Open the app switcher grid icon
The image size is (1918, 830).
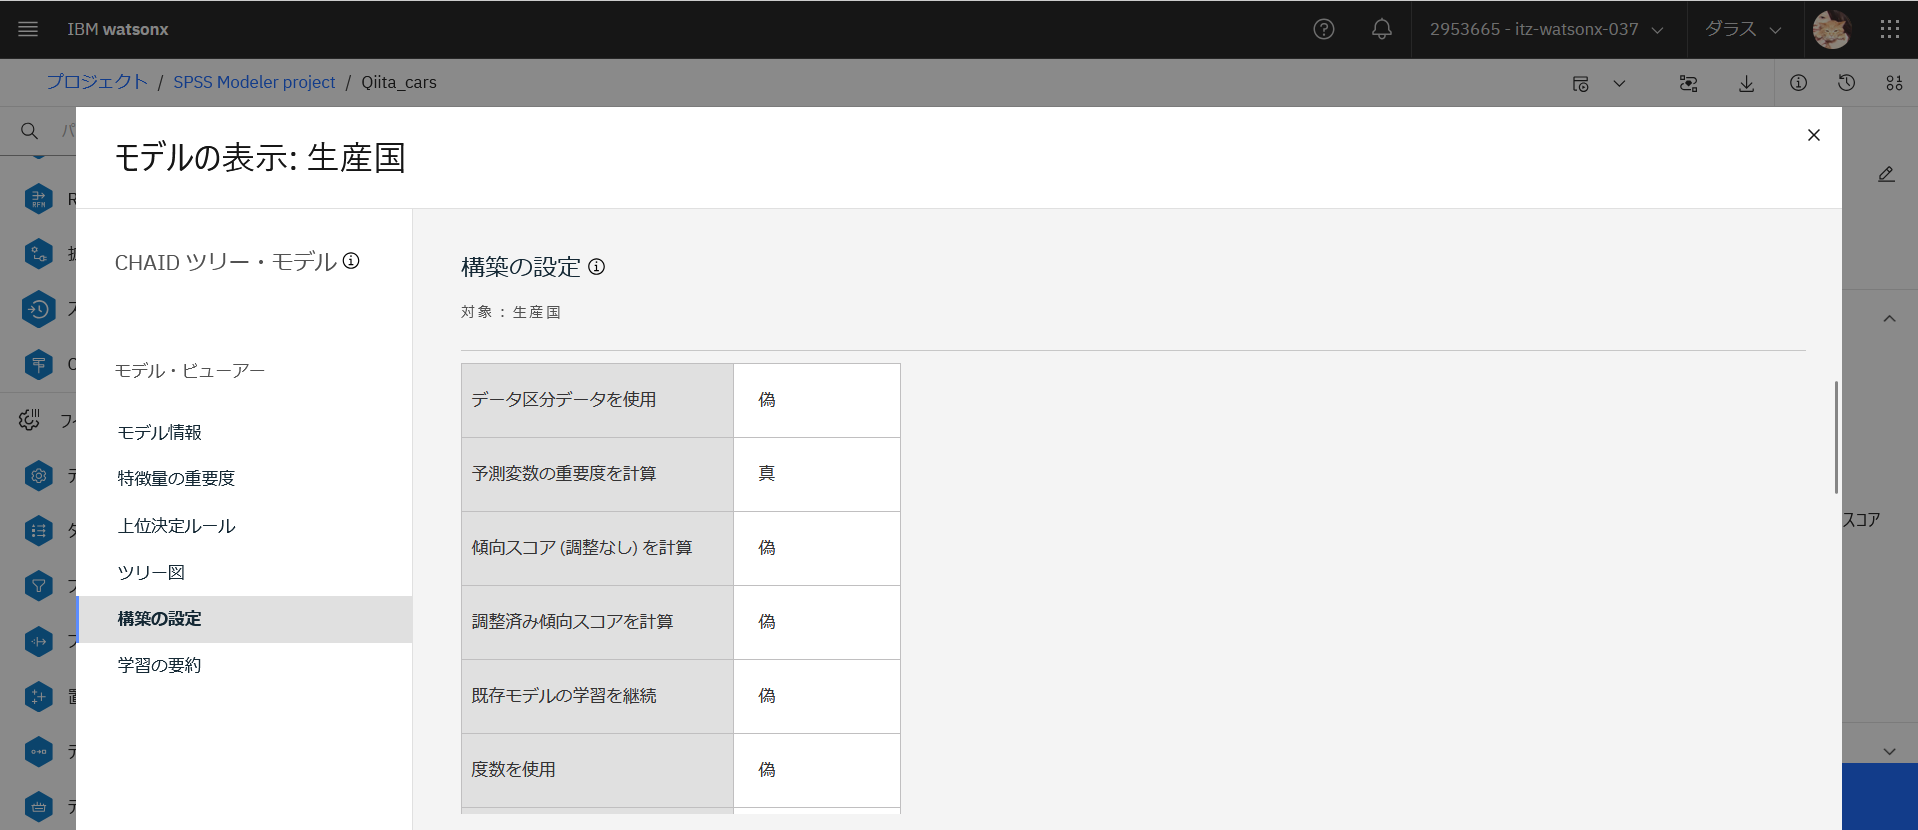pyautogui.click(x=1889, y=29)
